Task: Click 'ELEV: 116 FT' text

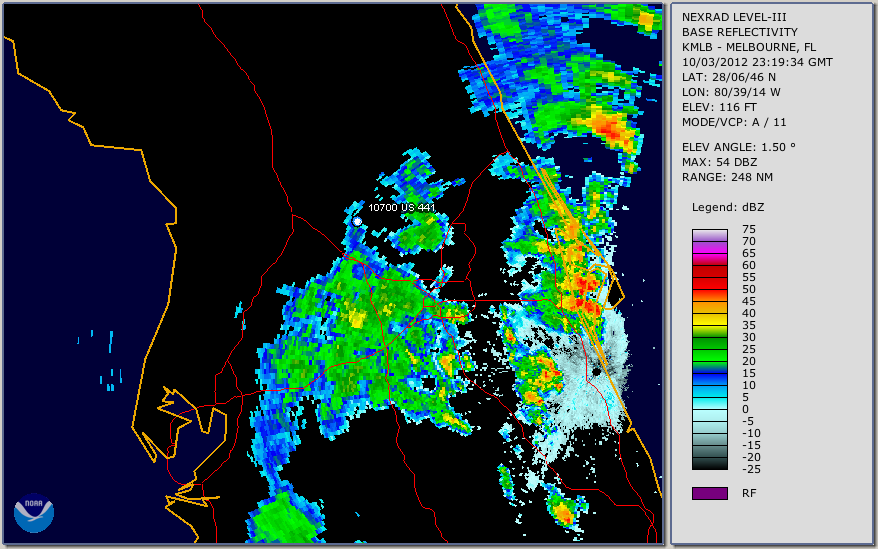Action: tap(719, 107)
